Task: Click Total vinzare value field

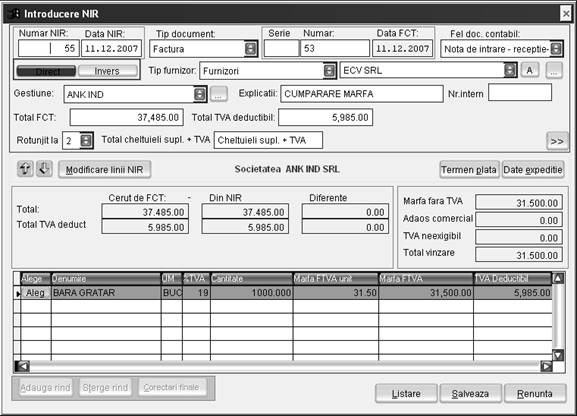Action: pyautogui.click(x=519, y=255)
